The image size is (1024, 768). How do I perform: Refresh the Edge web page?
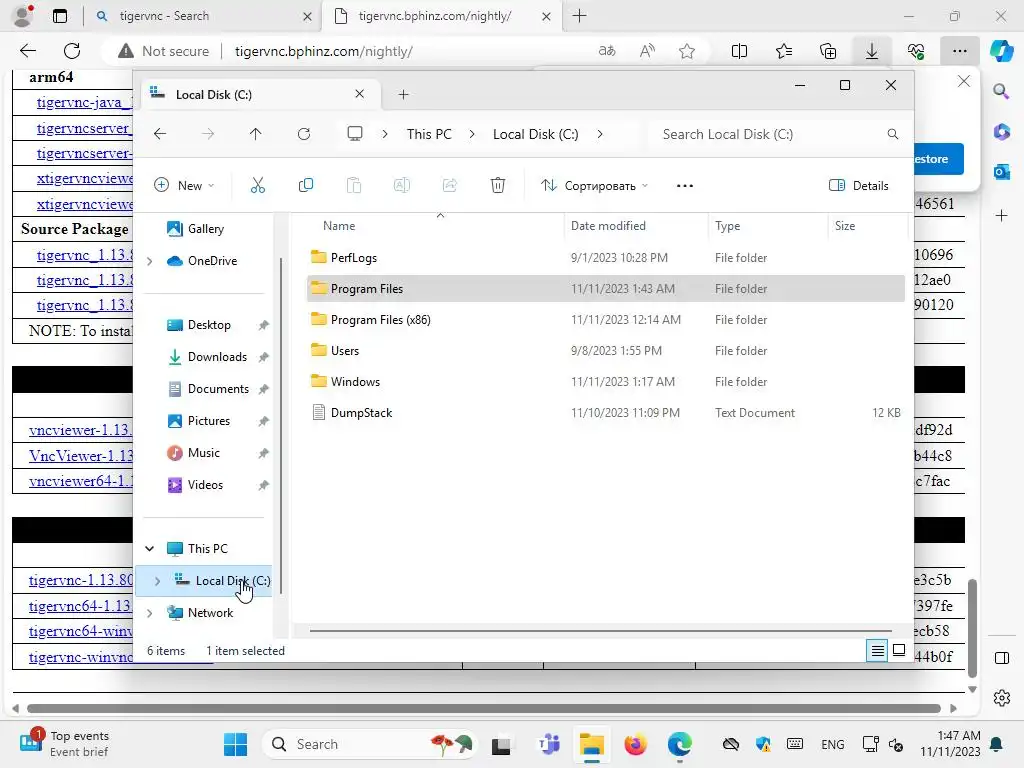click(x=72, y=51)
